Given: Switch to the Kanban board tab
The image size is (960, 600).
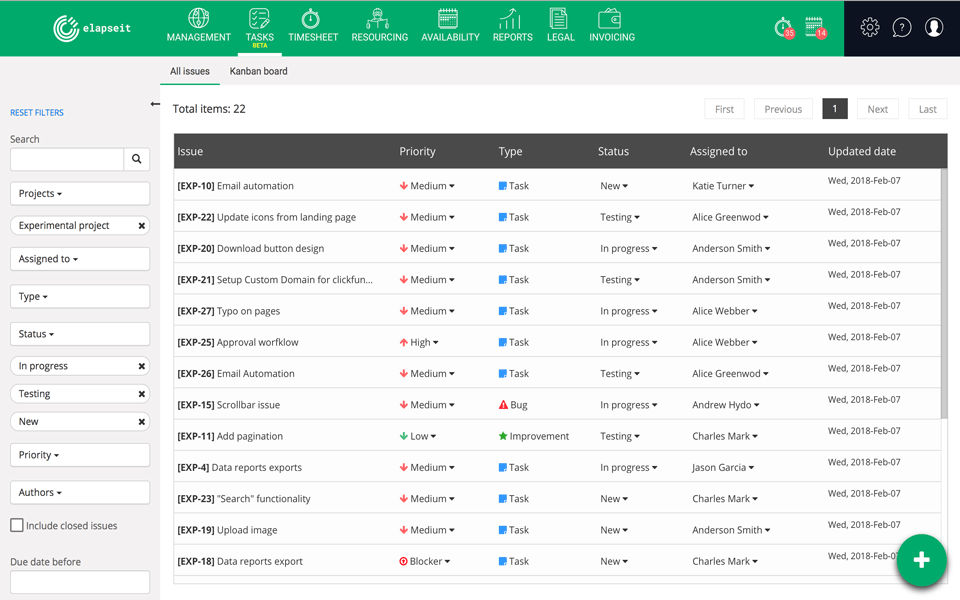Looking at the screenshot, I should tap(258, 71).
